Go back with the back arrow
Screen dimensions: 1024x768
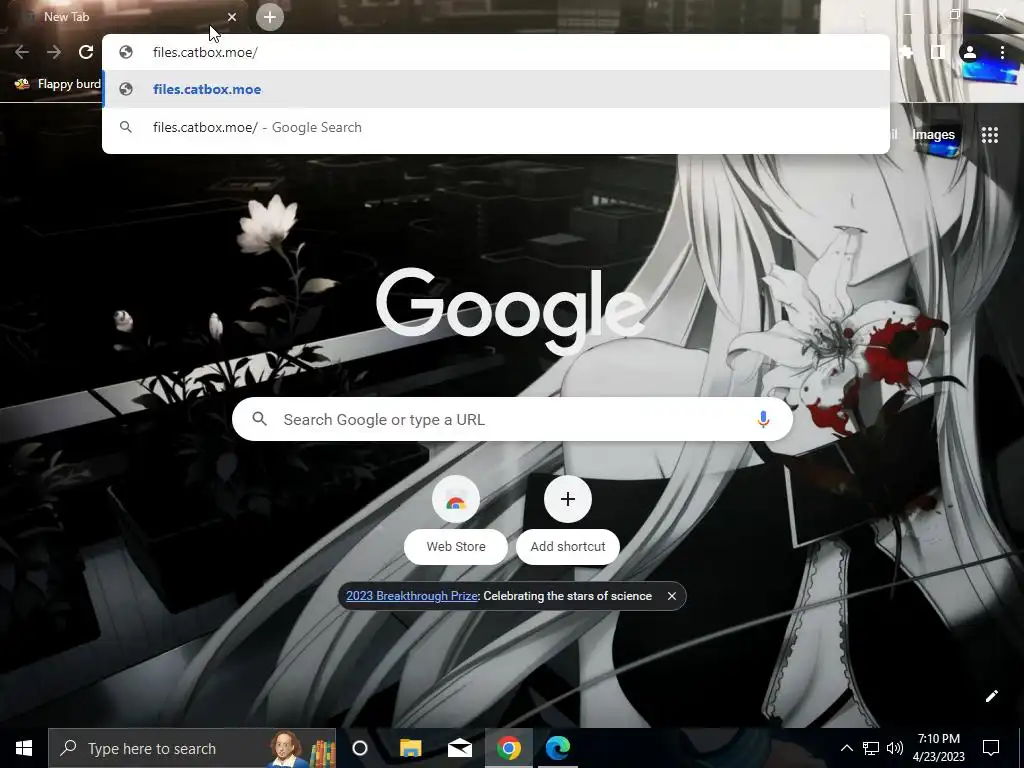[22, 52]
